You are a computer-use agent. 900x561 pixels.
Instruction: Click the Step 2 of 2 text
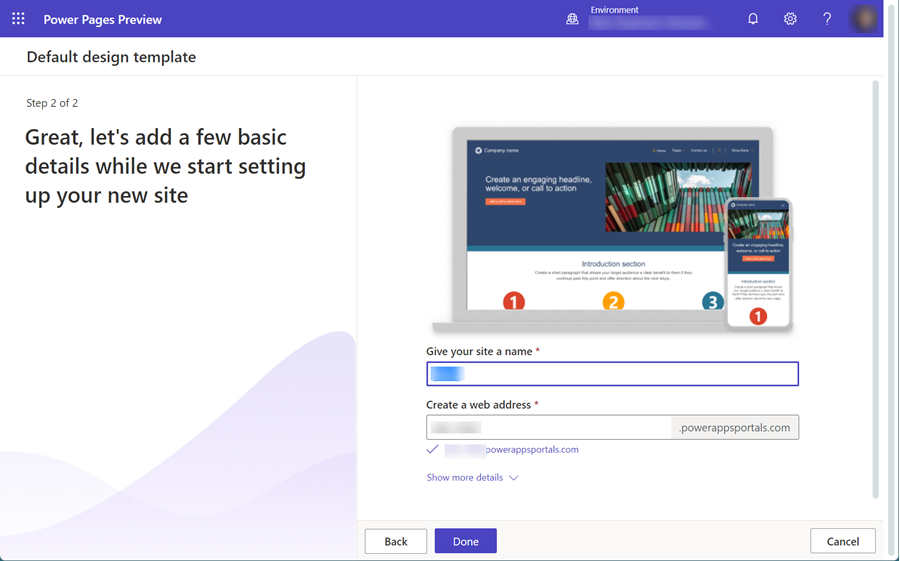point(52,103)
